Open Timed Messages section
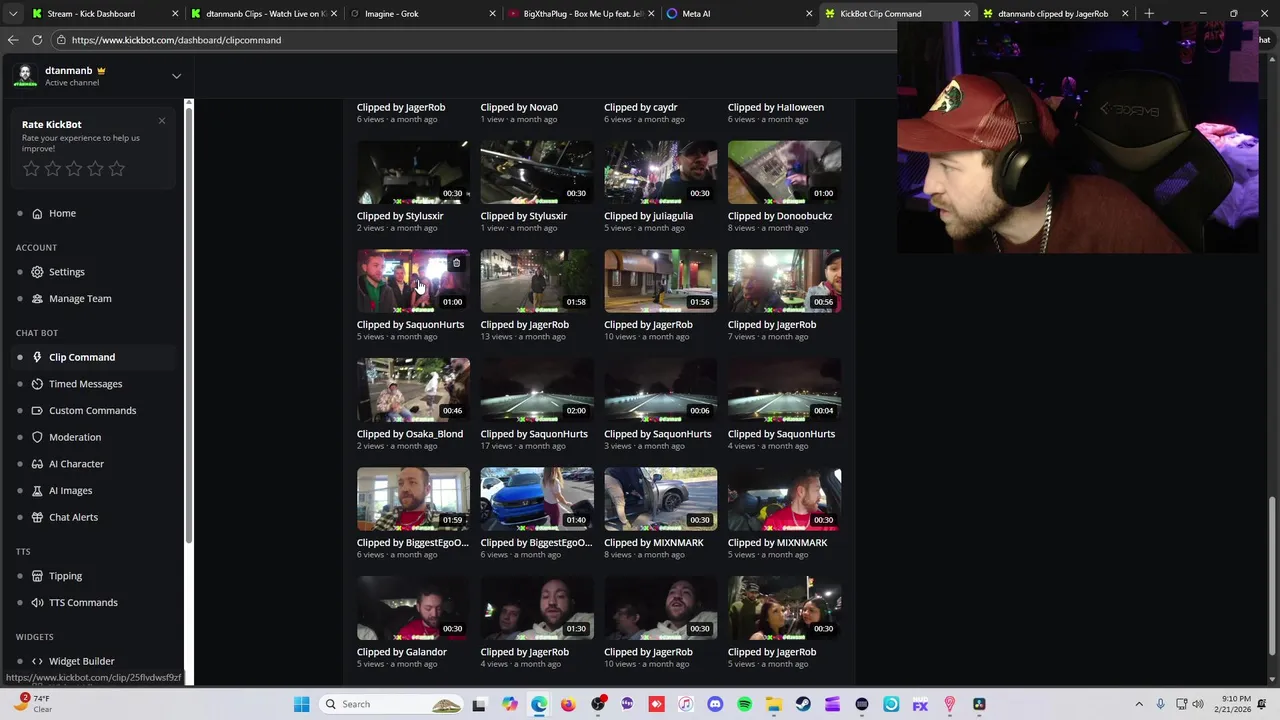1280x720 pixels. tap(85, 384)
